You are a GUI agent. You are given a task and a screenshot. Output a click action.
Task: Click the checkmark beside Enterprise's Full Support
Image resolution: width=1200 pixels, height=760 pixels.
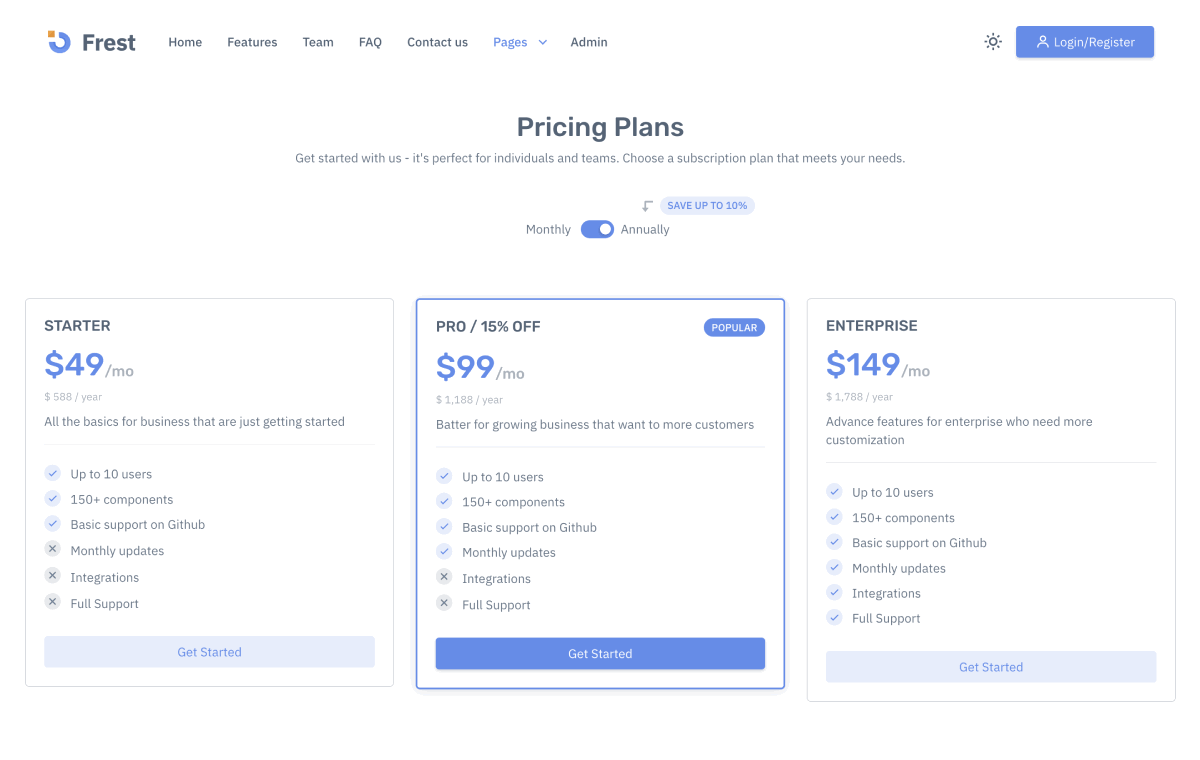[834, 618]
